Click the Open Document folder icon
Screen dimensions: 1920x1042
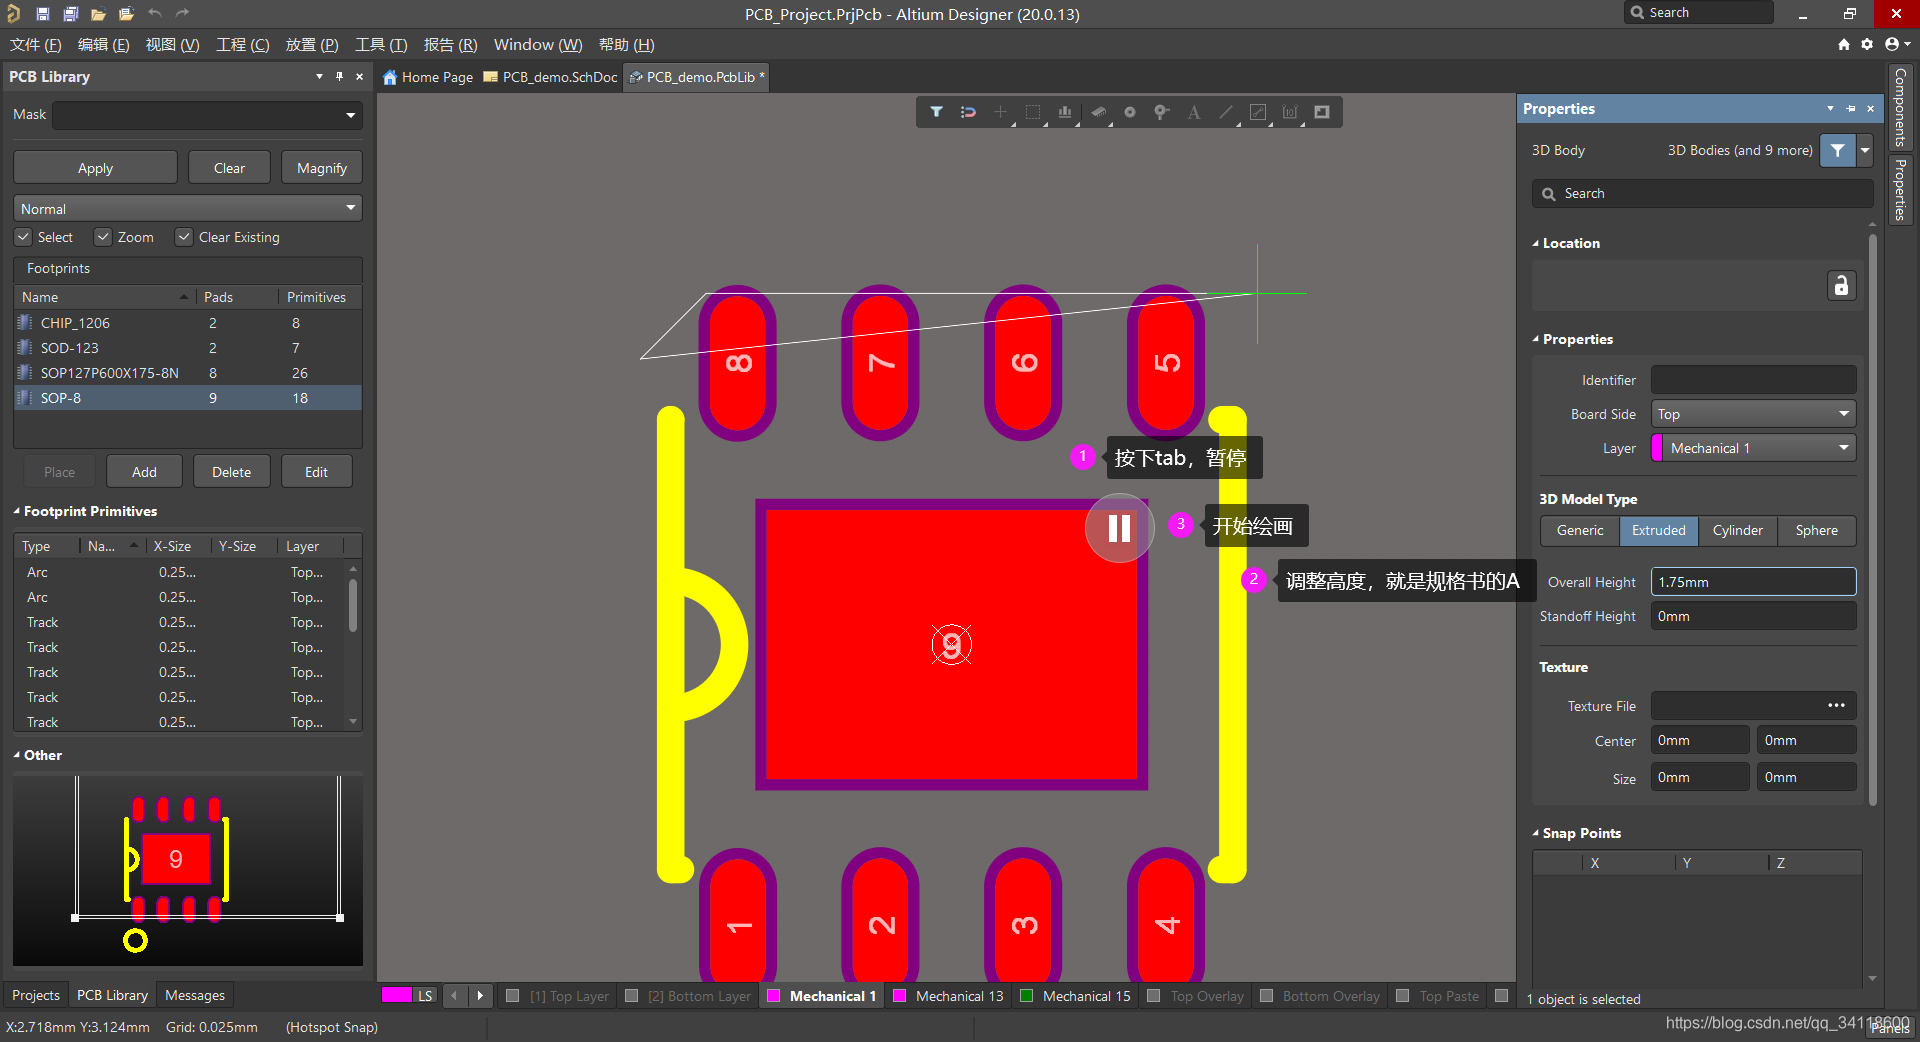[98, 14]
